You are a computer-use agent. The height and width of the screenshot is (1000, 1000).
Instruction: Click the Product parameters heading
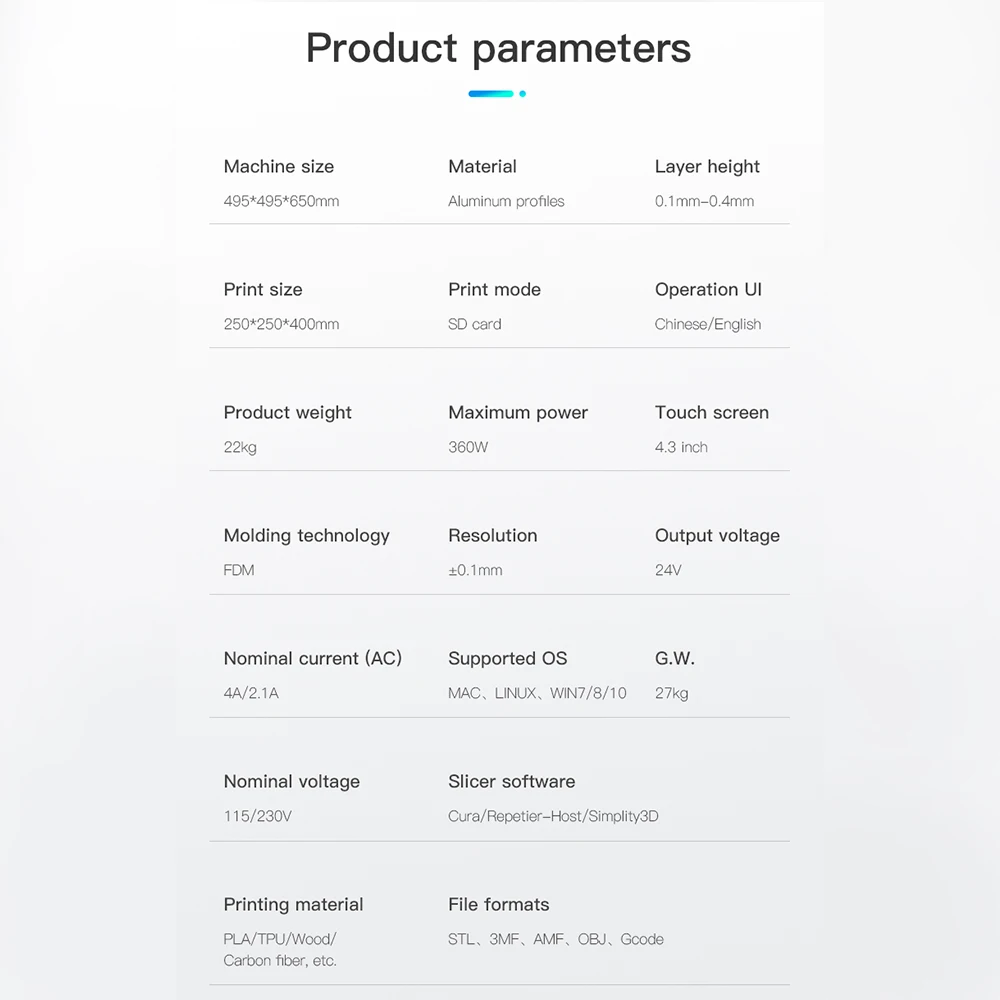click(x=498, y=48)
